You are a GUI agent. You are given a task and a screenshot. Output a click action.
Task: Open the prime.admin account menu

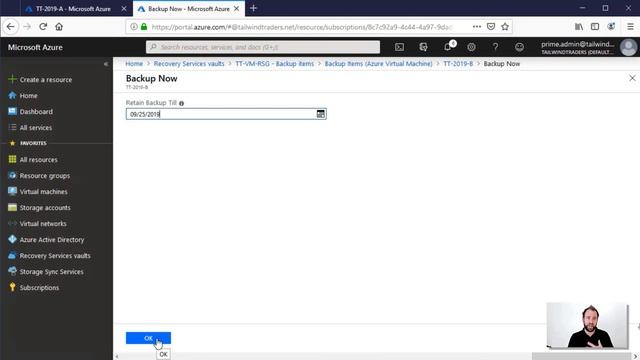(588, 47)
